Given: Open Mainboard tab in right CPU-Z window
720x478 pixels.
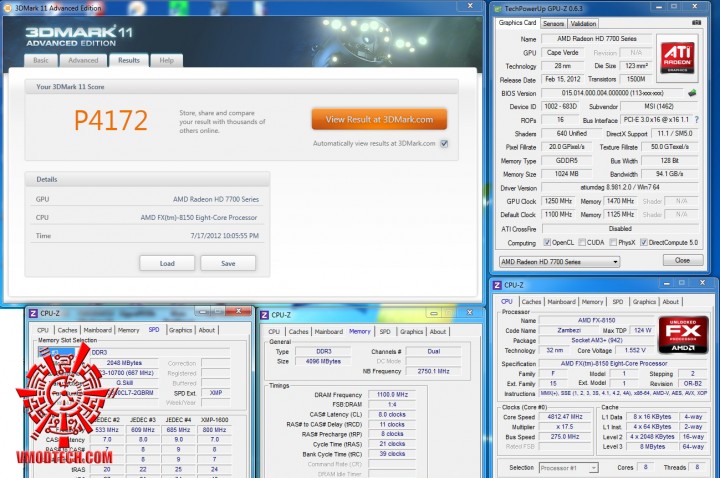Looking at the screenshot, I should [561, 302].
